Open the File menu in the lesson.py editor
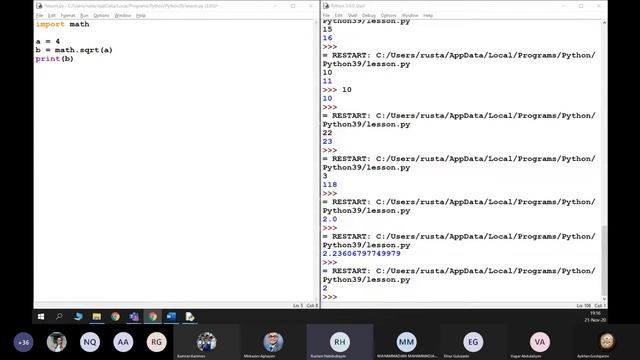The image size is (640, 360). coord(40,16)
